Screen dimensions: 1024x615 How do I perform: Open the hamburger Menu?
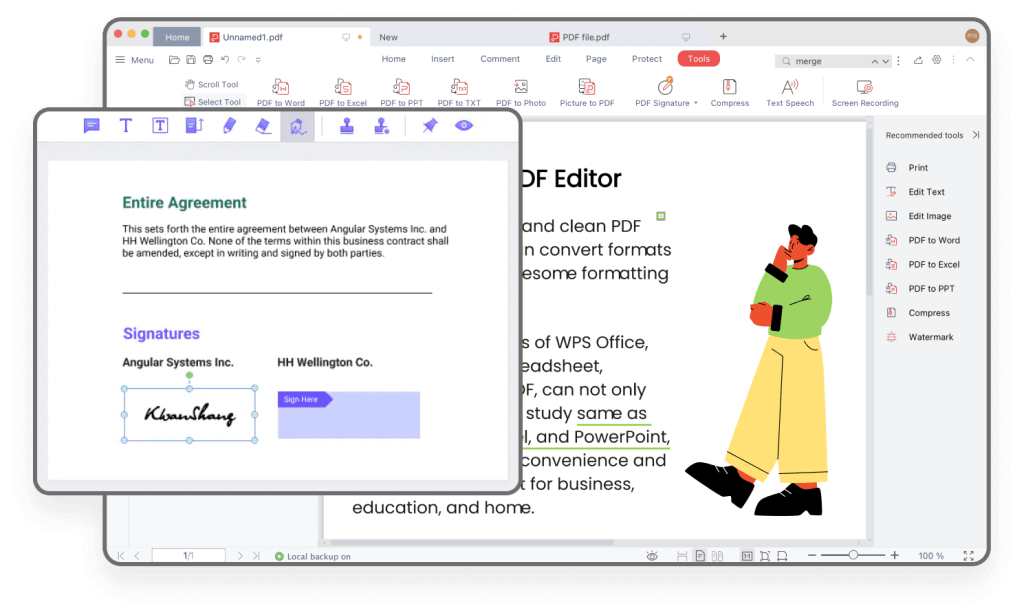[132, 59]
